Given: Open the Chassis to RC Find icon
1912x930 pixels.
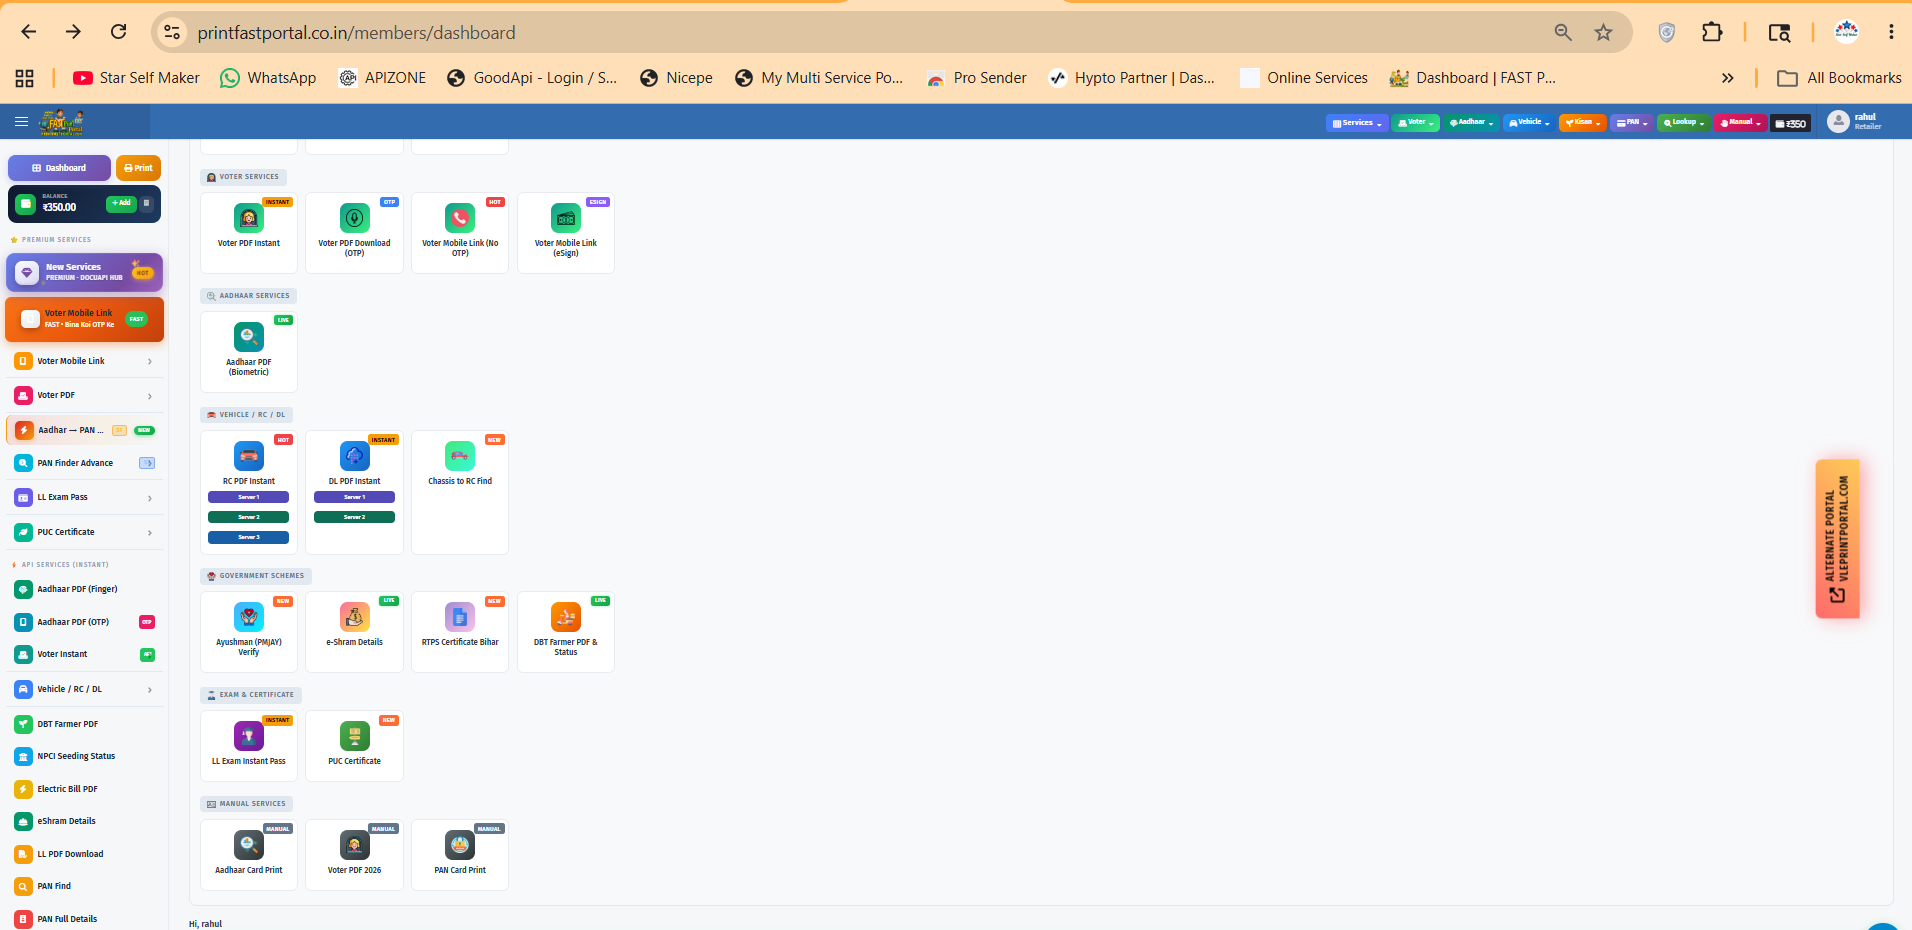Looking at the screenshot, I should coord(460,456).
